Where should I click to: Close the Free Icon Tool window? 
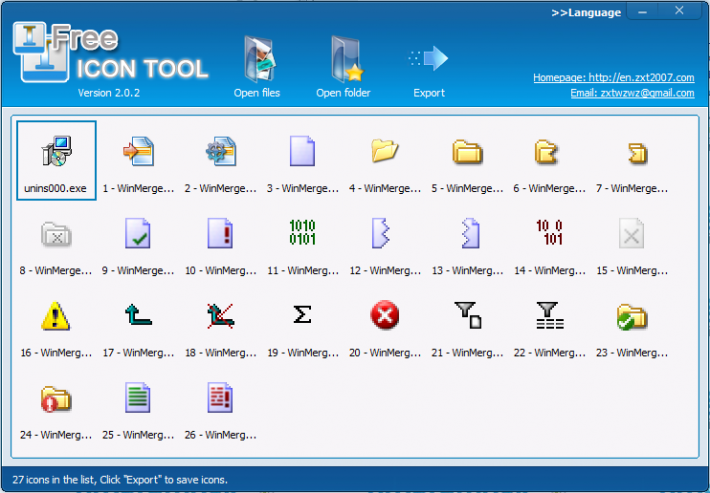coord(679,11)
